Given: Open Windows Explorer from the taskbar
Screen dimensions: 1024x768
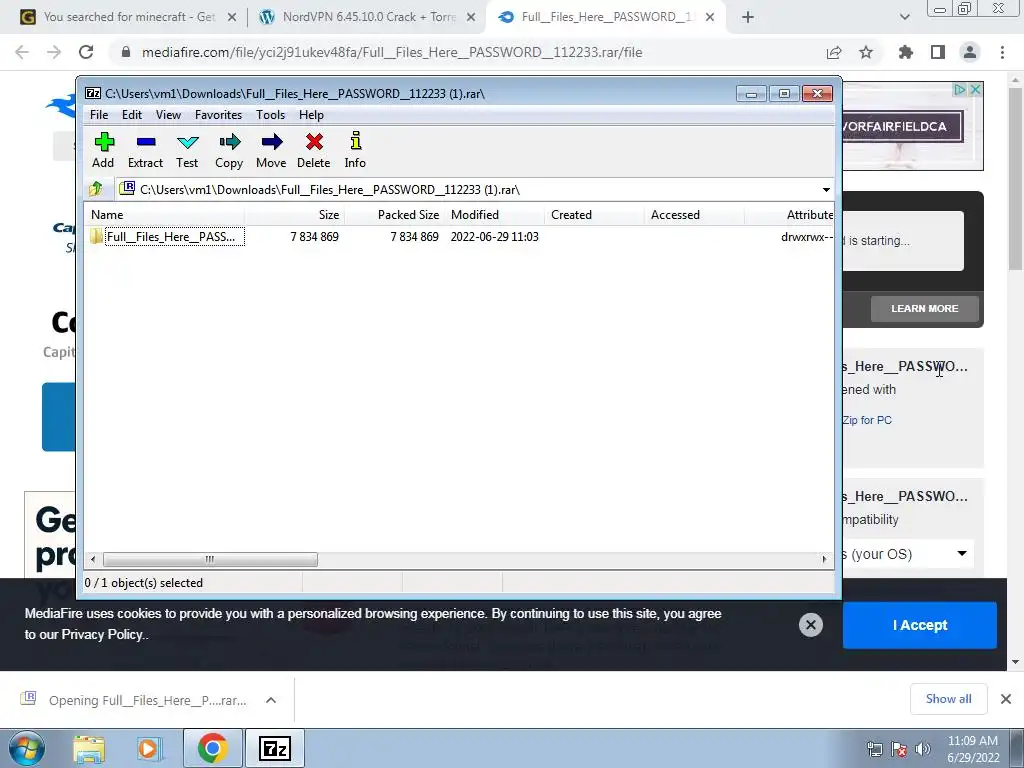Looking at the screenshot, I should [x=89, y=749].
